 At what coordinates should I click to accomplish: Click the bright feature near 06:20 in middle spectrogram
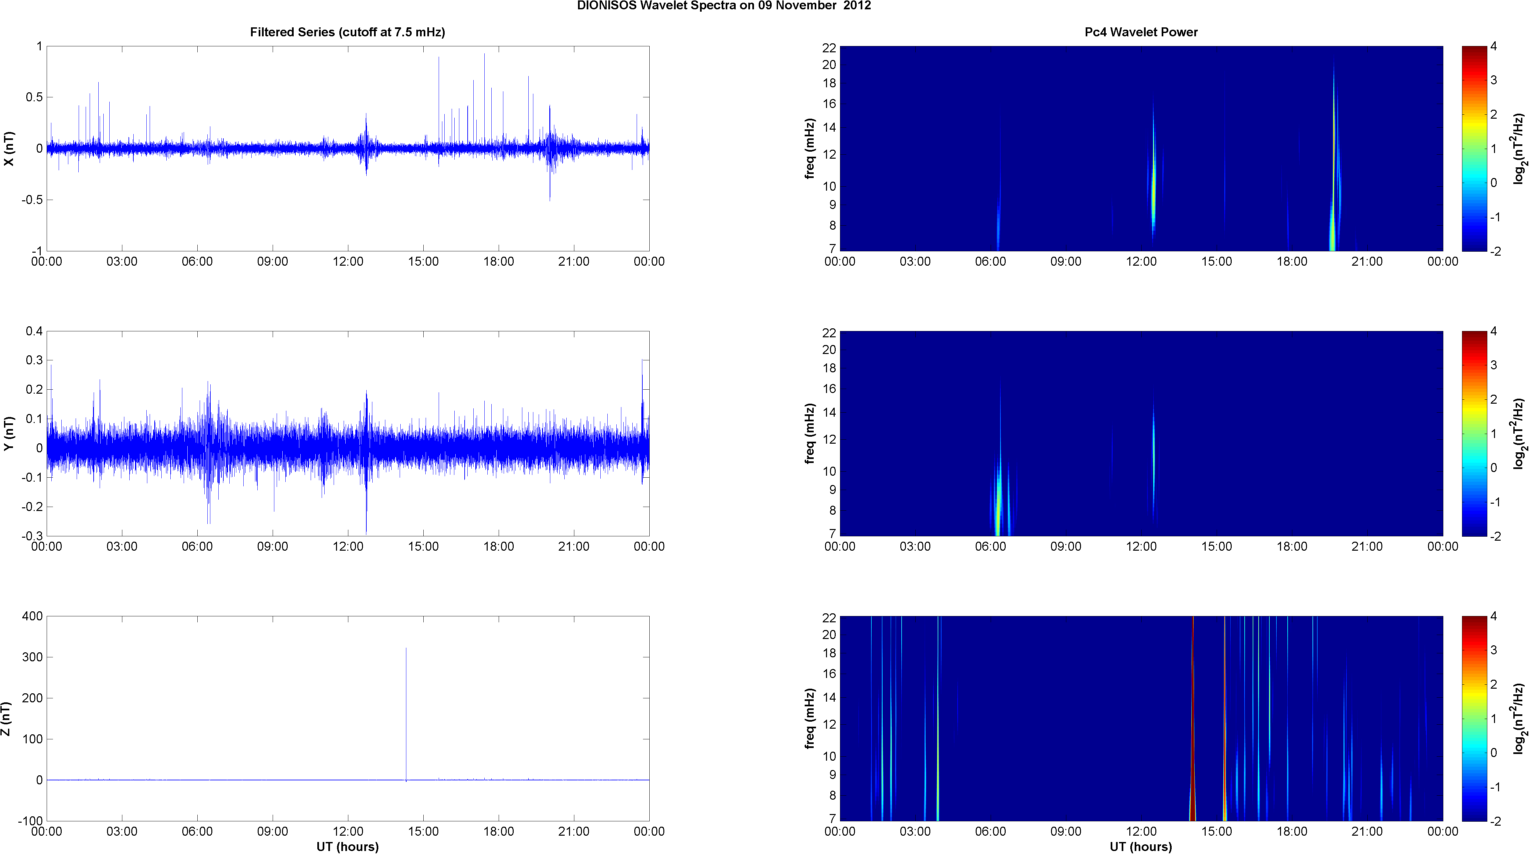(x=998, y=495)
